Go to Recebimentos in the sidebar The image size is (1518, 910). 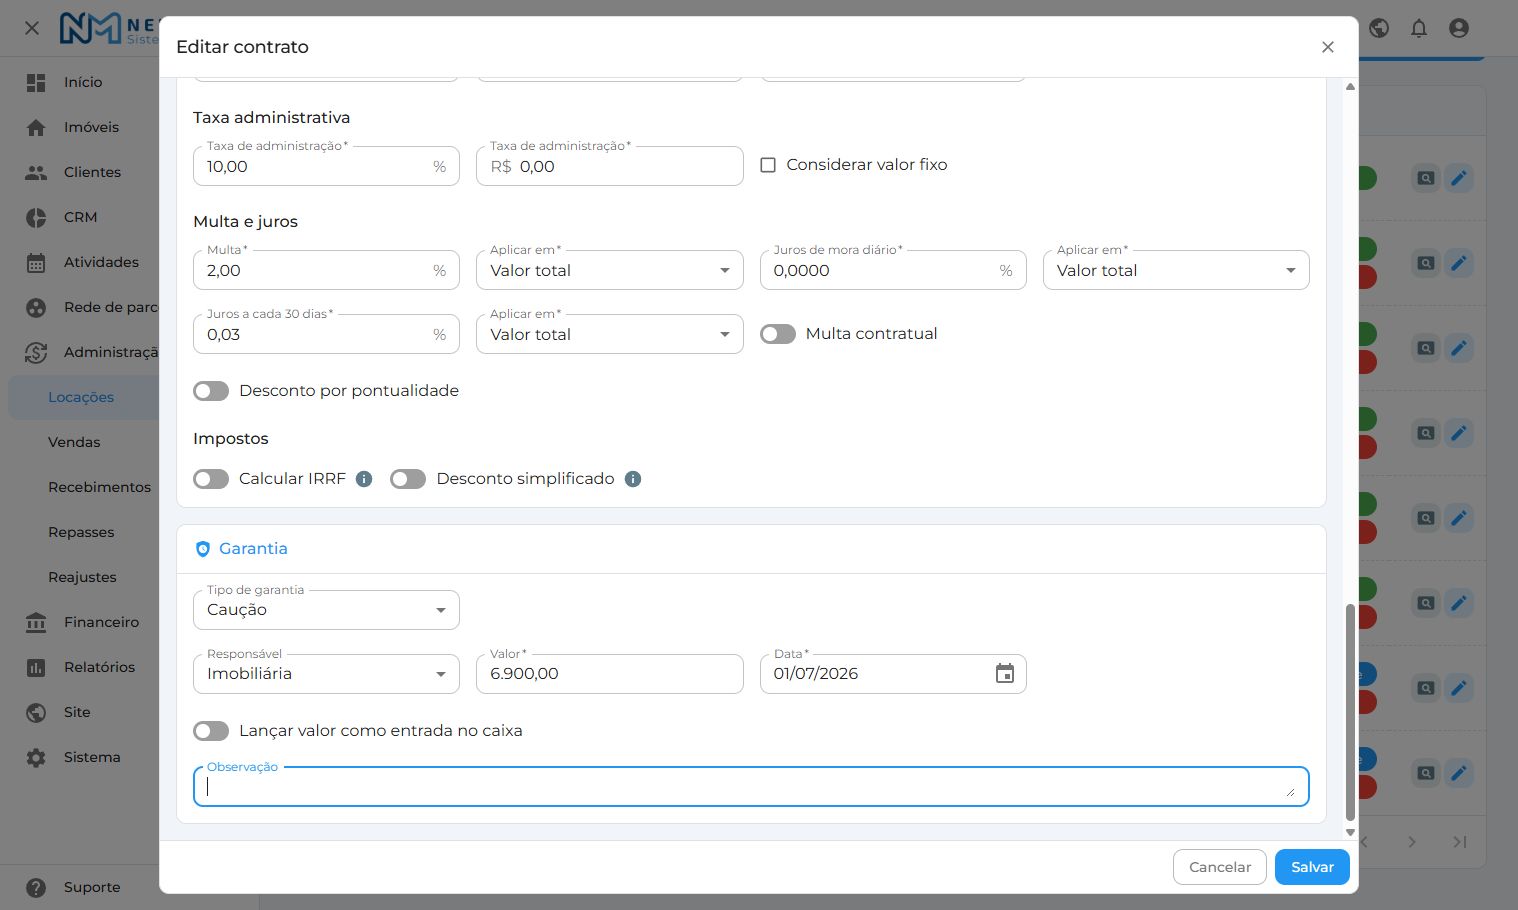click(x=99, y=487)
